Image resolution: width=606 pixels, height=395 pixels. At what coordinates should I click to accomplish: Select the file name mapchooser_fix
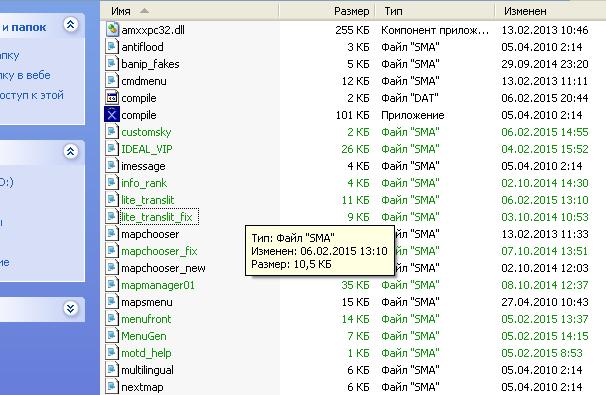point(159,251)
